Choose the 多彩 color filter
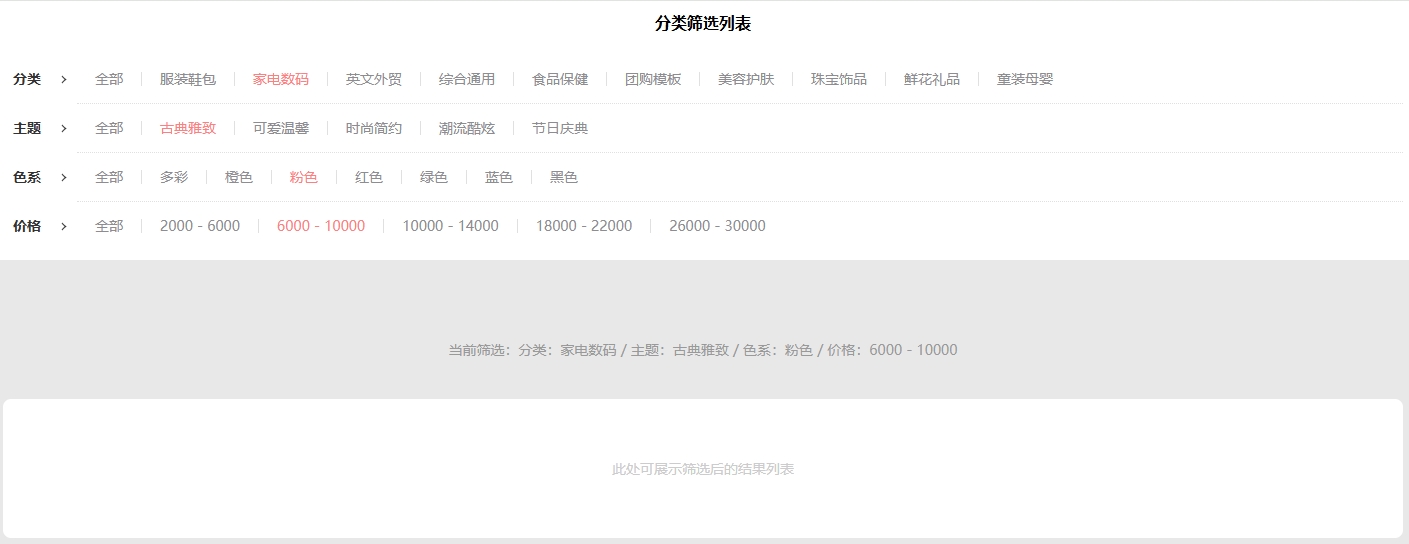Image resolution: width=1409 pixels, height=544 pixels. 174,177
